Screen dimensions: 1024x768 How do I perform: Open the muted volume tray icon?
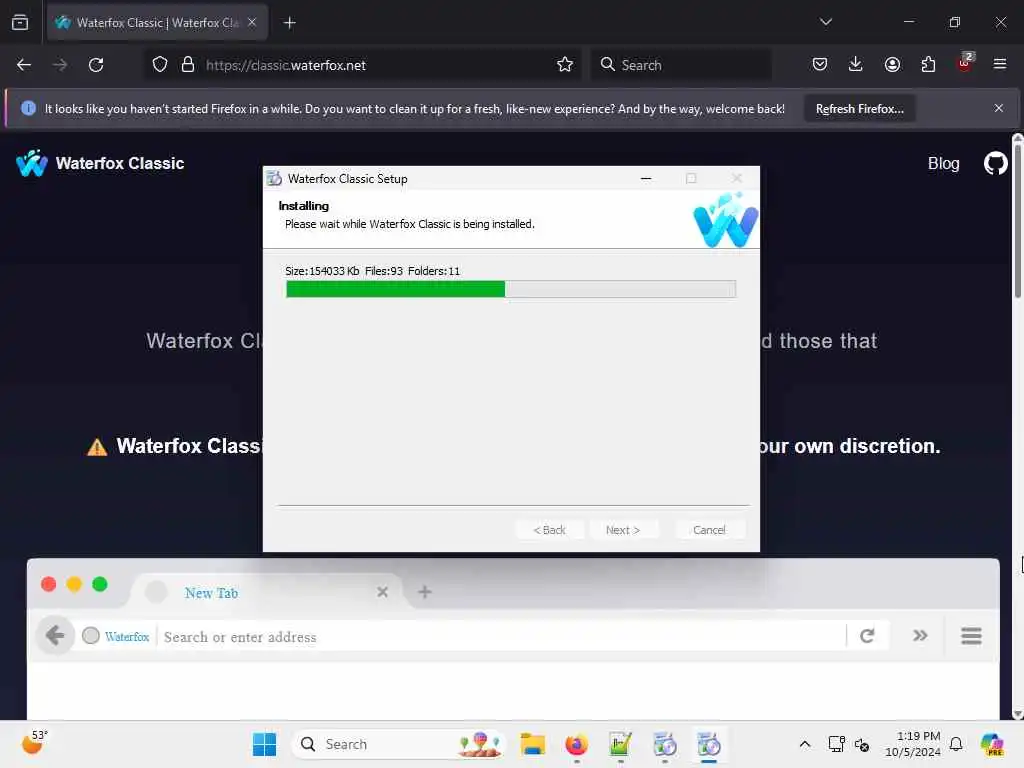click(x=862, y=744)
